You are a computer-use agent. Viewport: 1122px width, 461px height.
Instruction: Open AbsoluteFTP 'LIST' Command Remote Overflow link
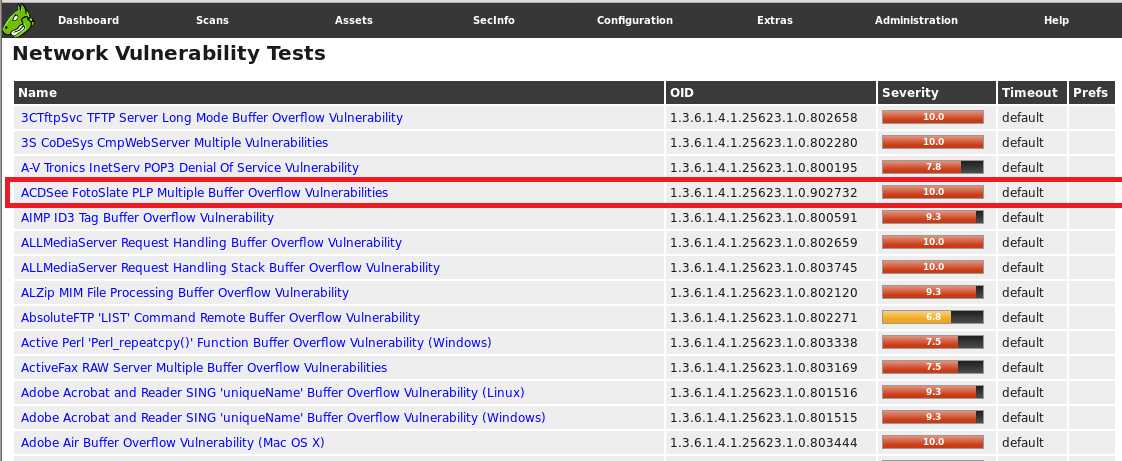[220, 318]
